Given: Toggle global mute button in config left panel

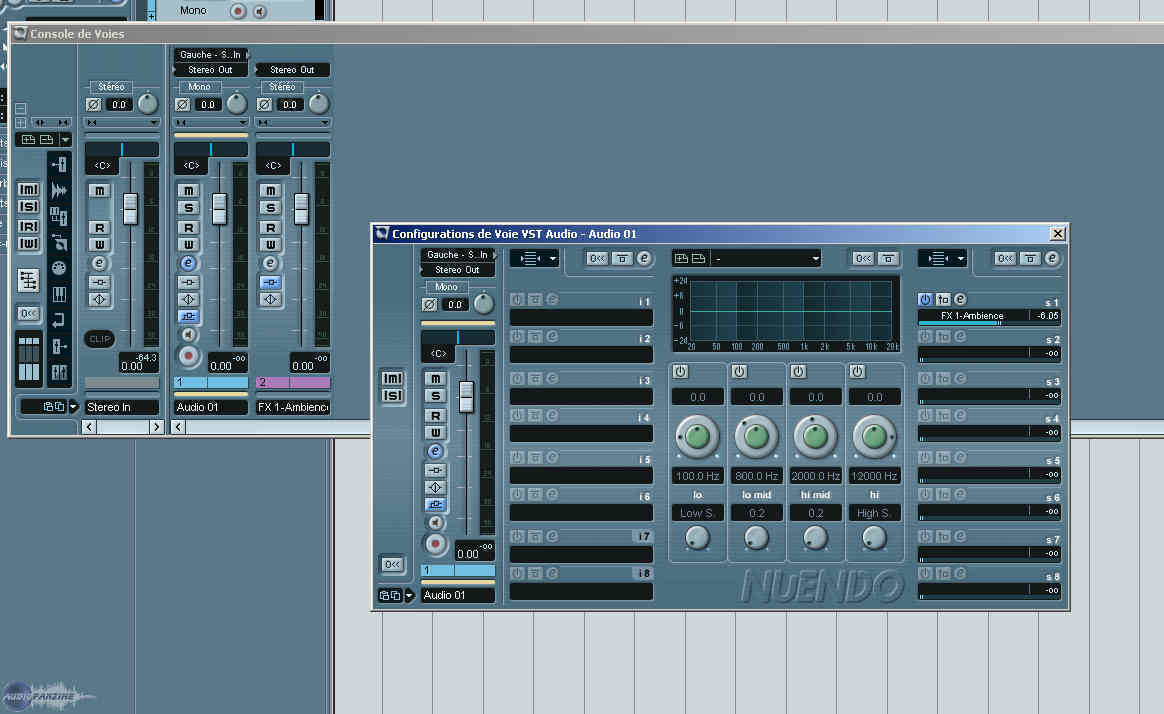Looking at the screenshot, I should [x=392, y=378].
